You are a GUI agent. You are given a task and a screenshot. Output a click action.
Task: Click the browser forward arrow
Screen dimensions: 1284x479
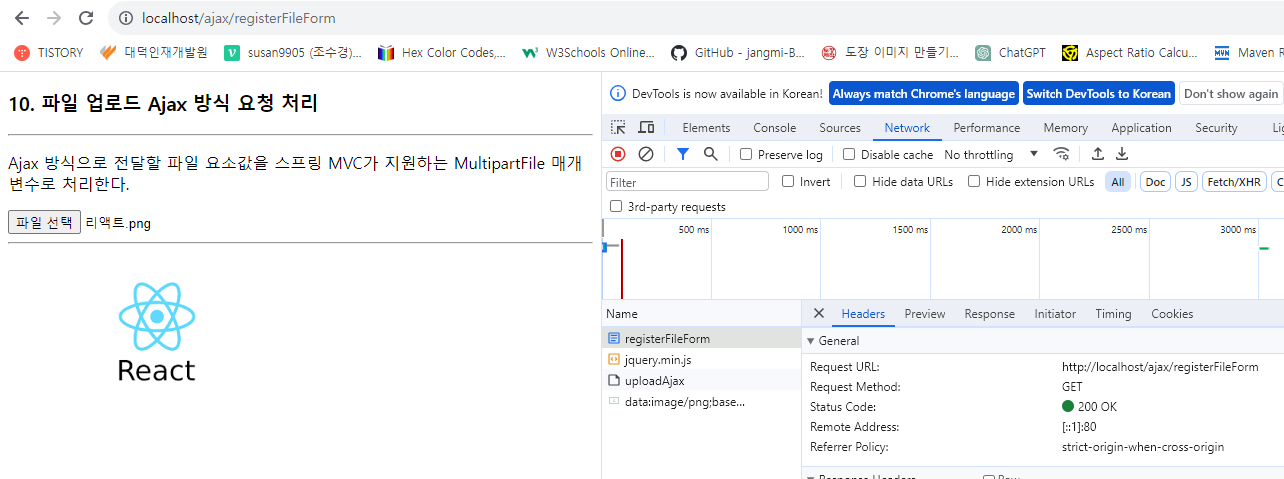(x=54, y=18)
